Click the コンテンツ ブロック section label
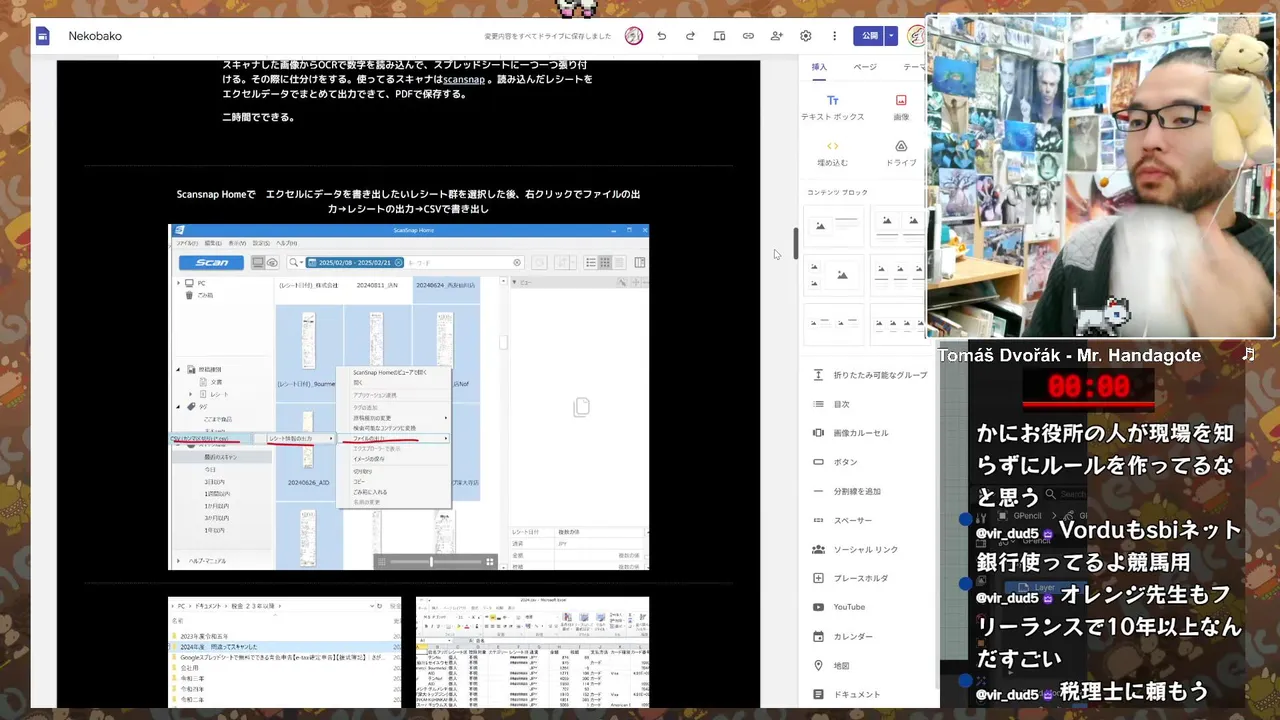 point(837,192)
